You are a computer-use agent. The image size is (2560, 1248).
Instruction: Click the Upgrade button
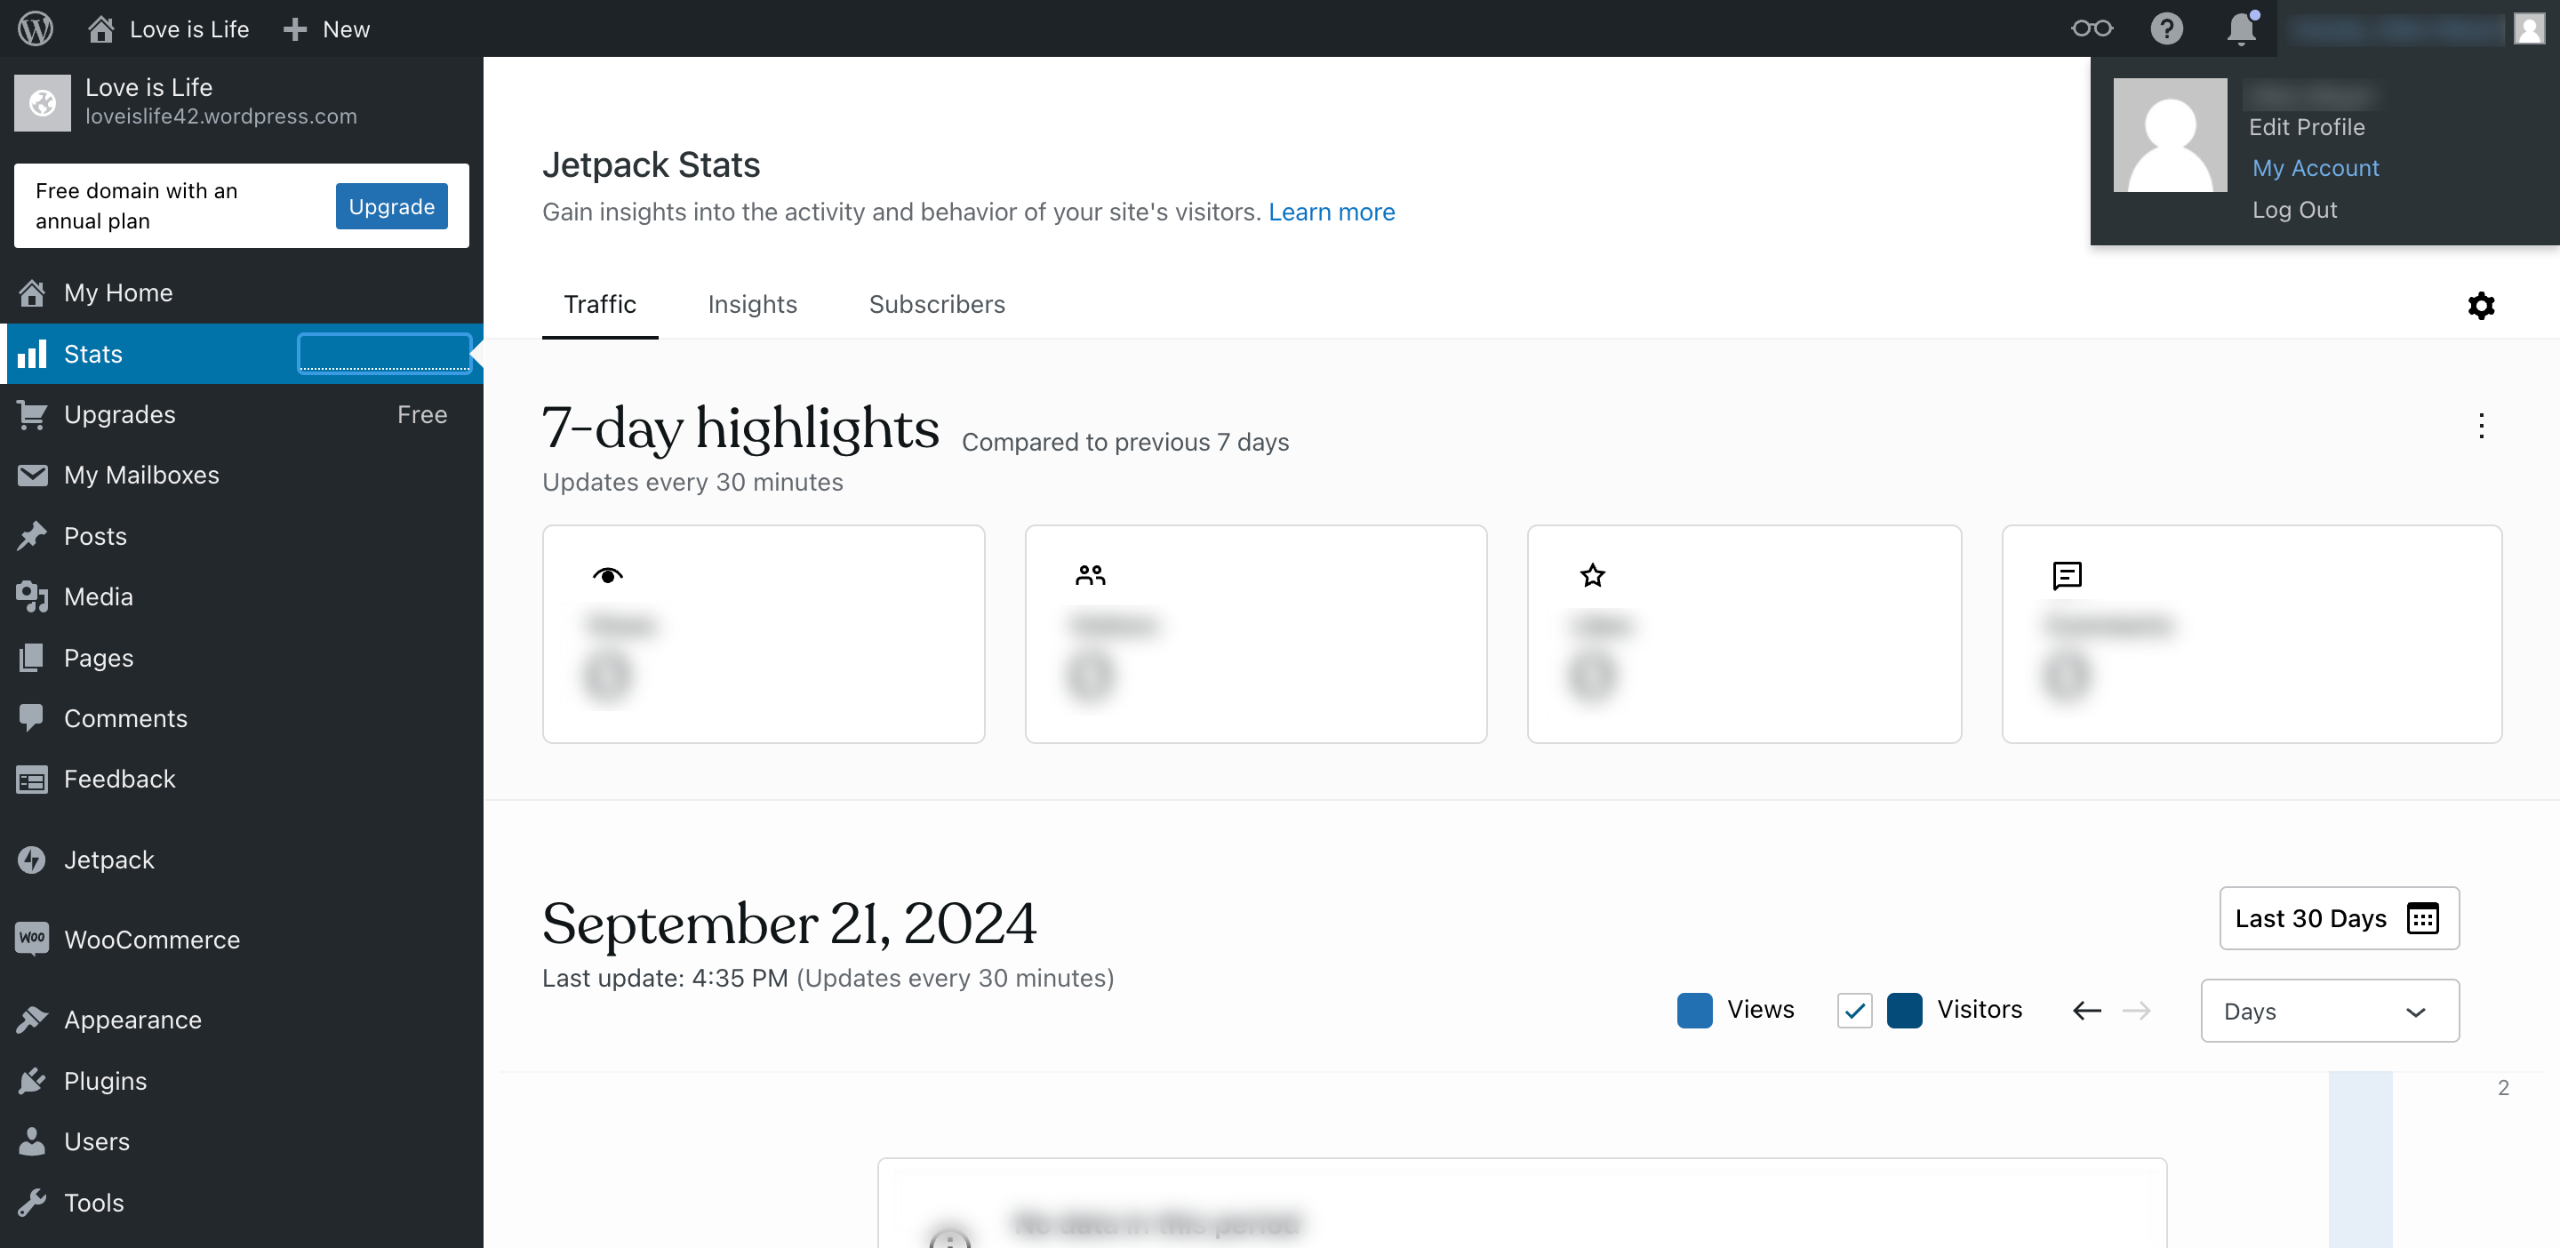[391, 206]
